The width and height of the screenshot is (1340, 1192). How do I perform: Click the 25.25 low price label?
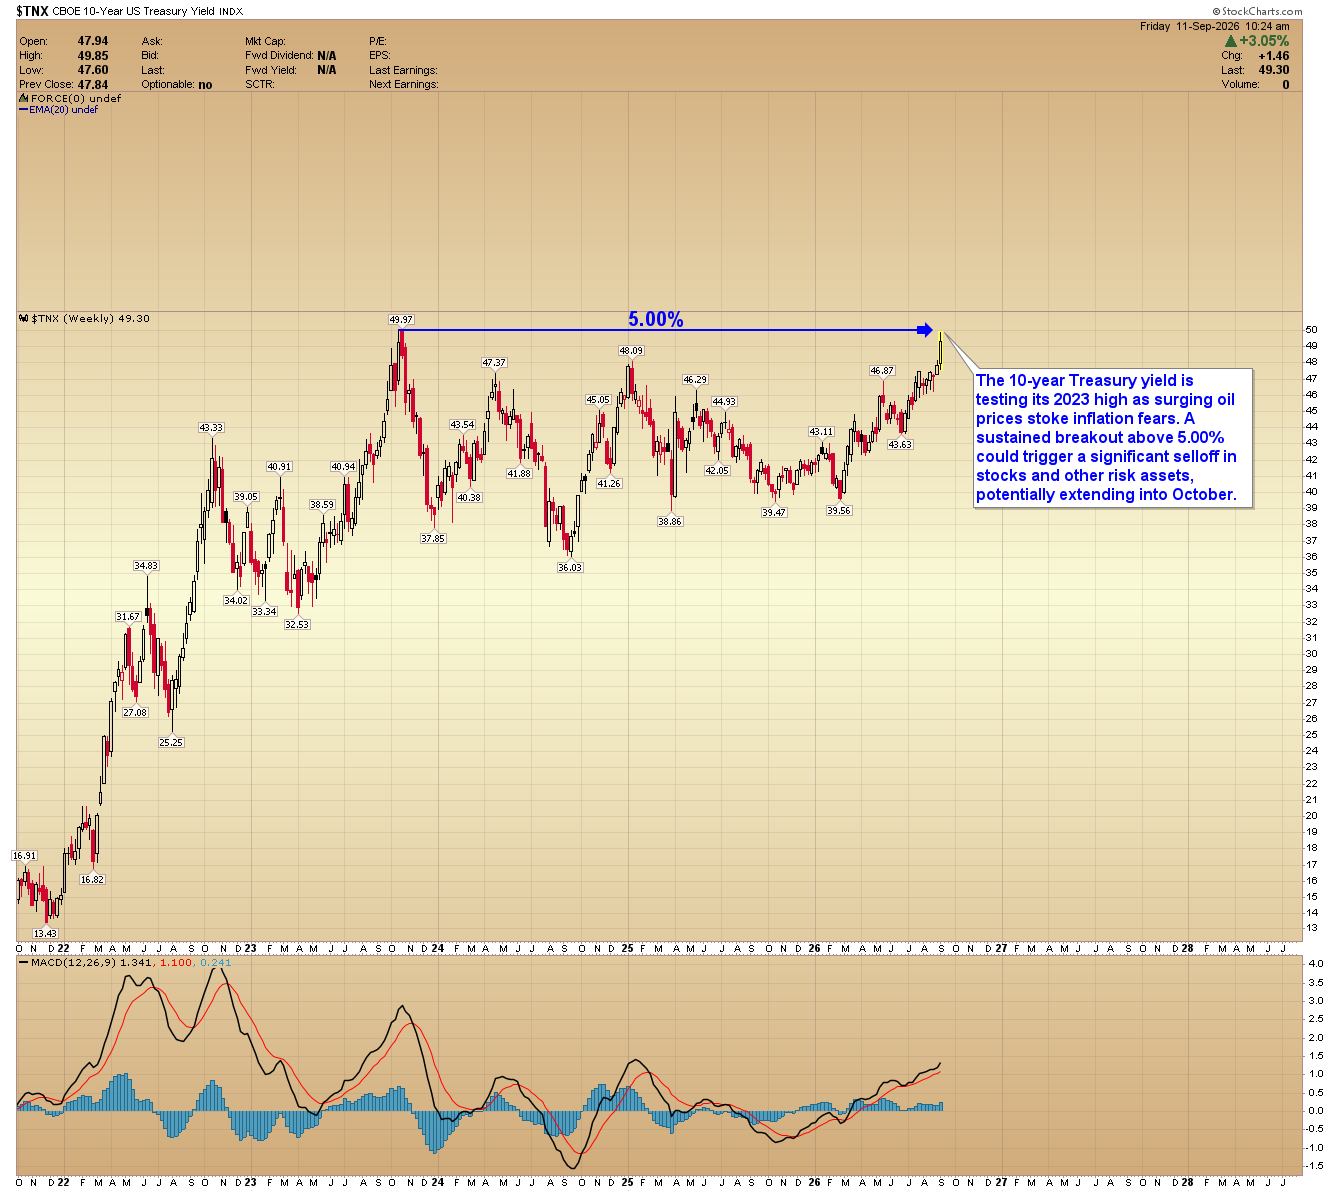pyautogui.click(x=171, y=743)
